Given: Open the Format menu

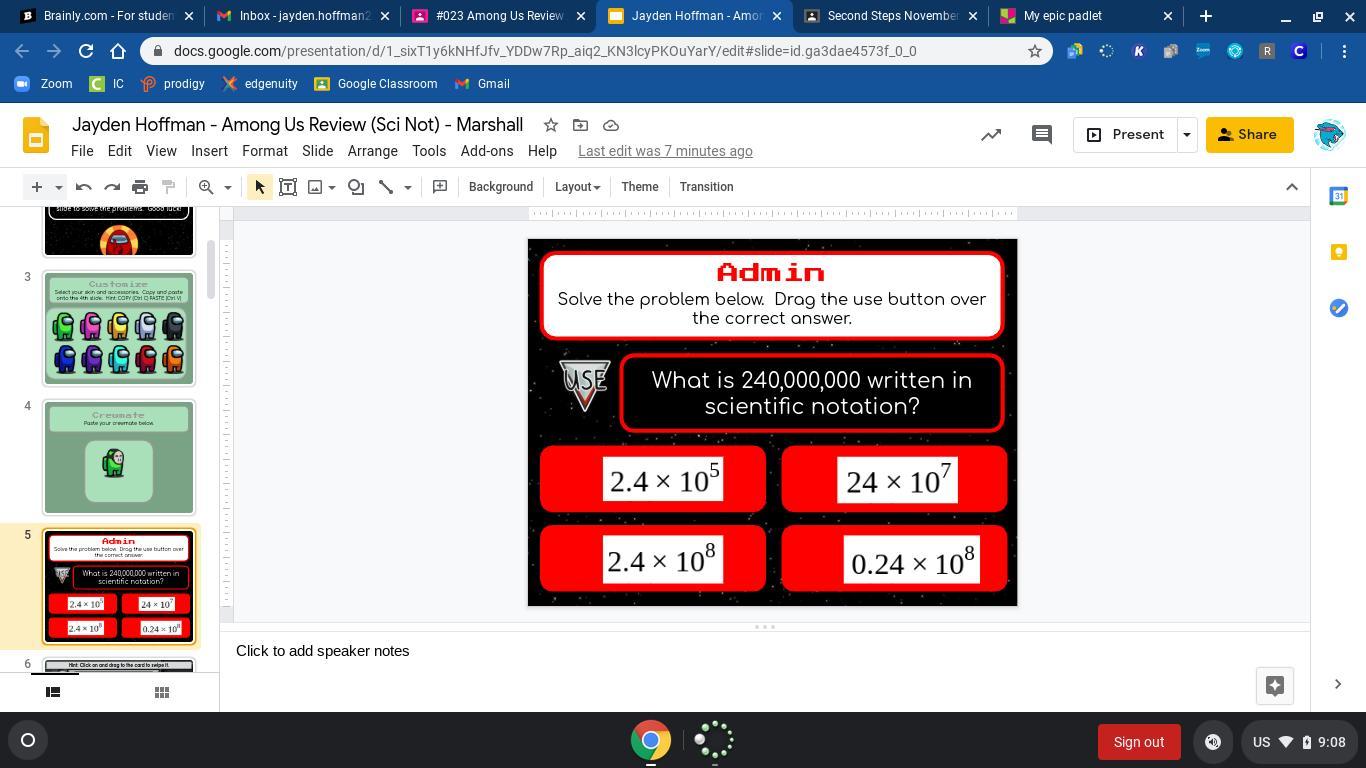Looking at the screenshot, I should pyautogui.click(x=265, y=151).
